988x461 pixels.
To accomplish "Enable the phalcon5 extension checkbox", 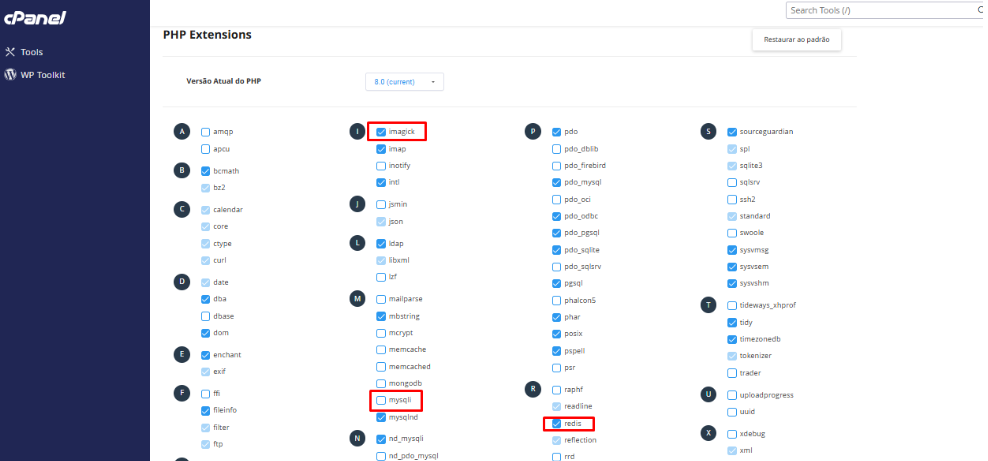I will click(x=556, y=300).
